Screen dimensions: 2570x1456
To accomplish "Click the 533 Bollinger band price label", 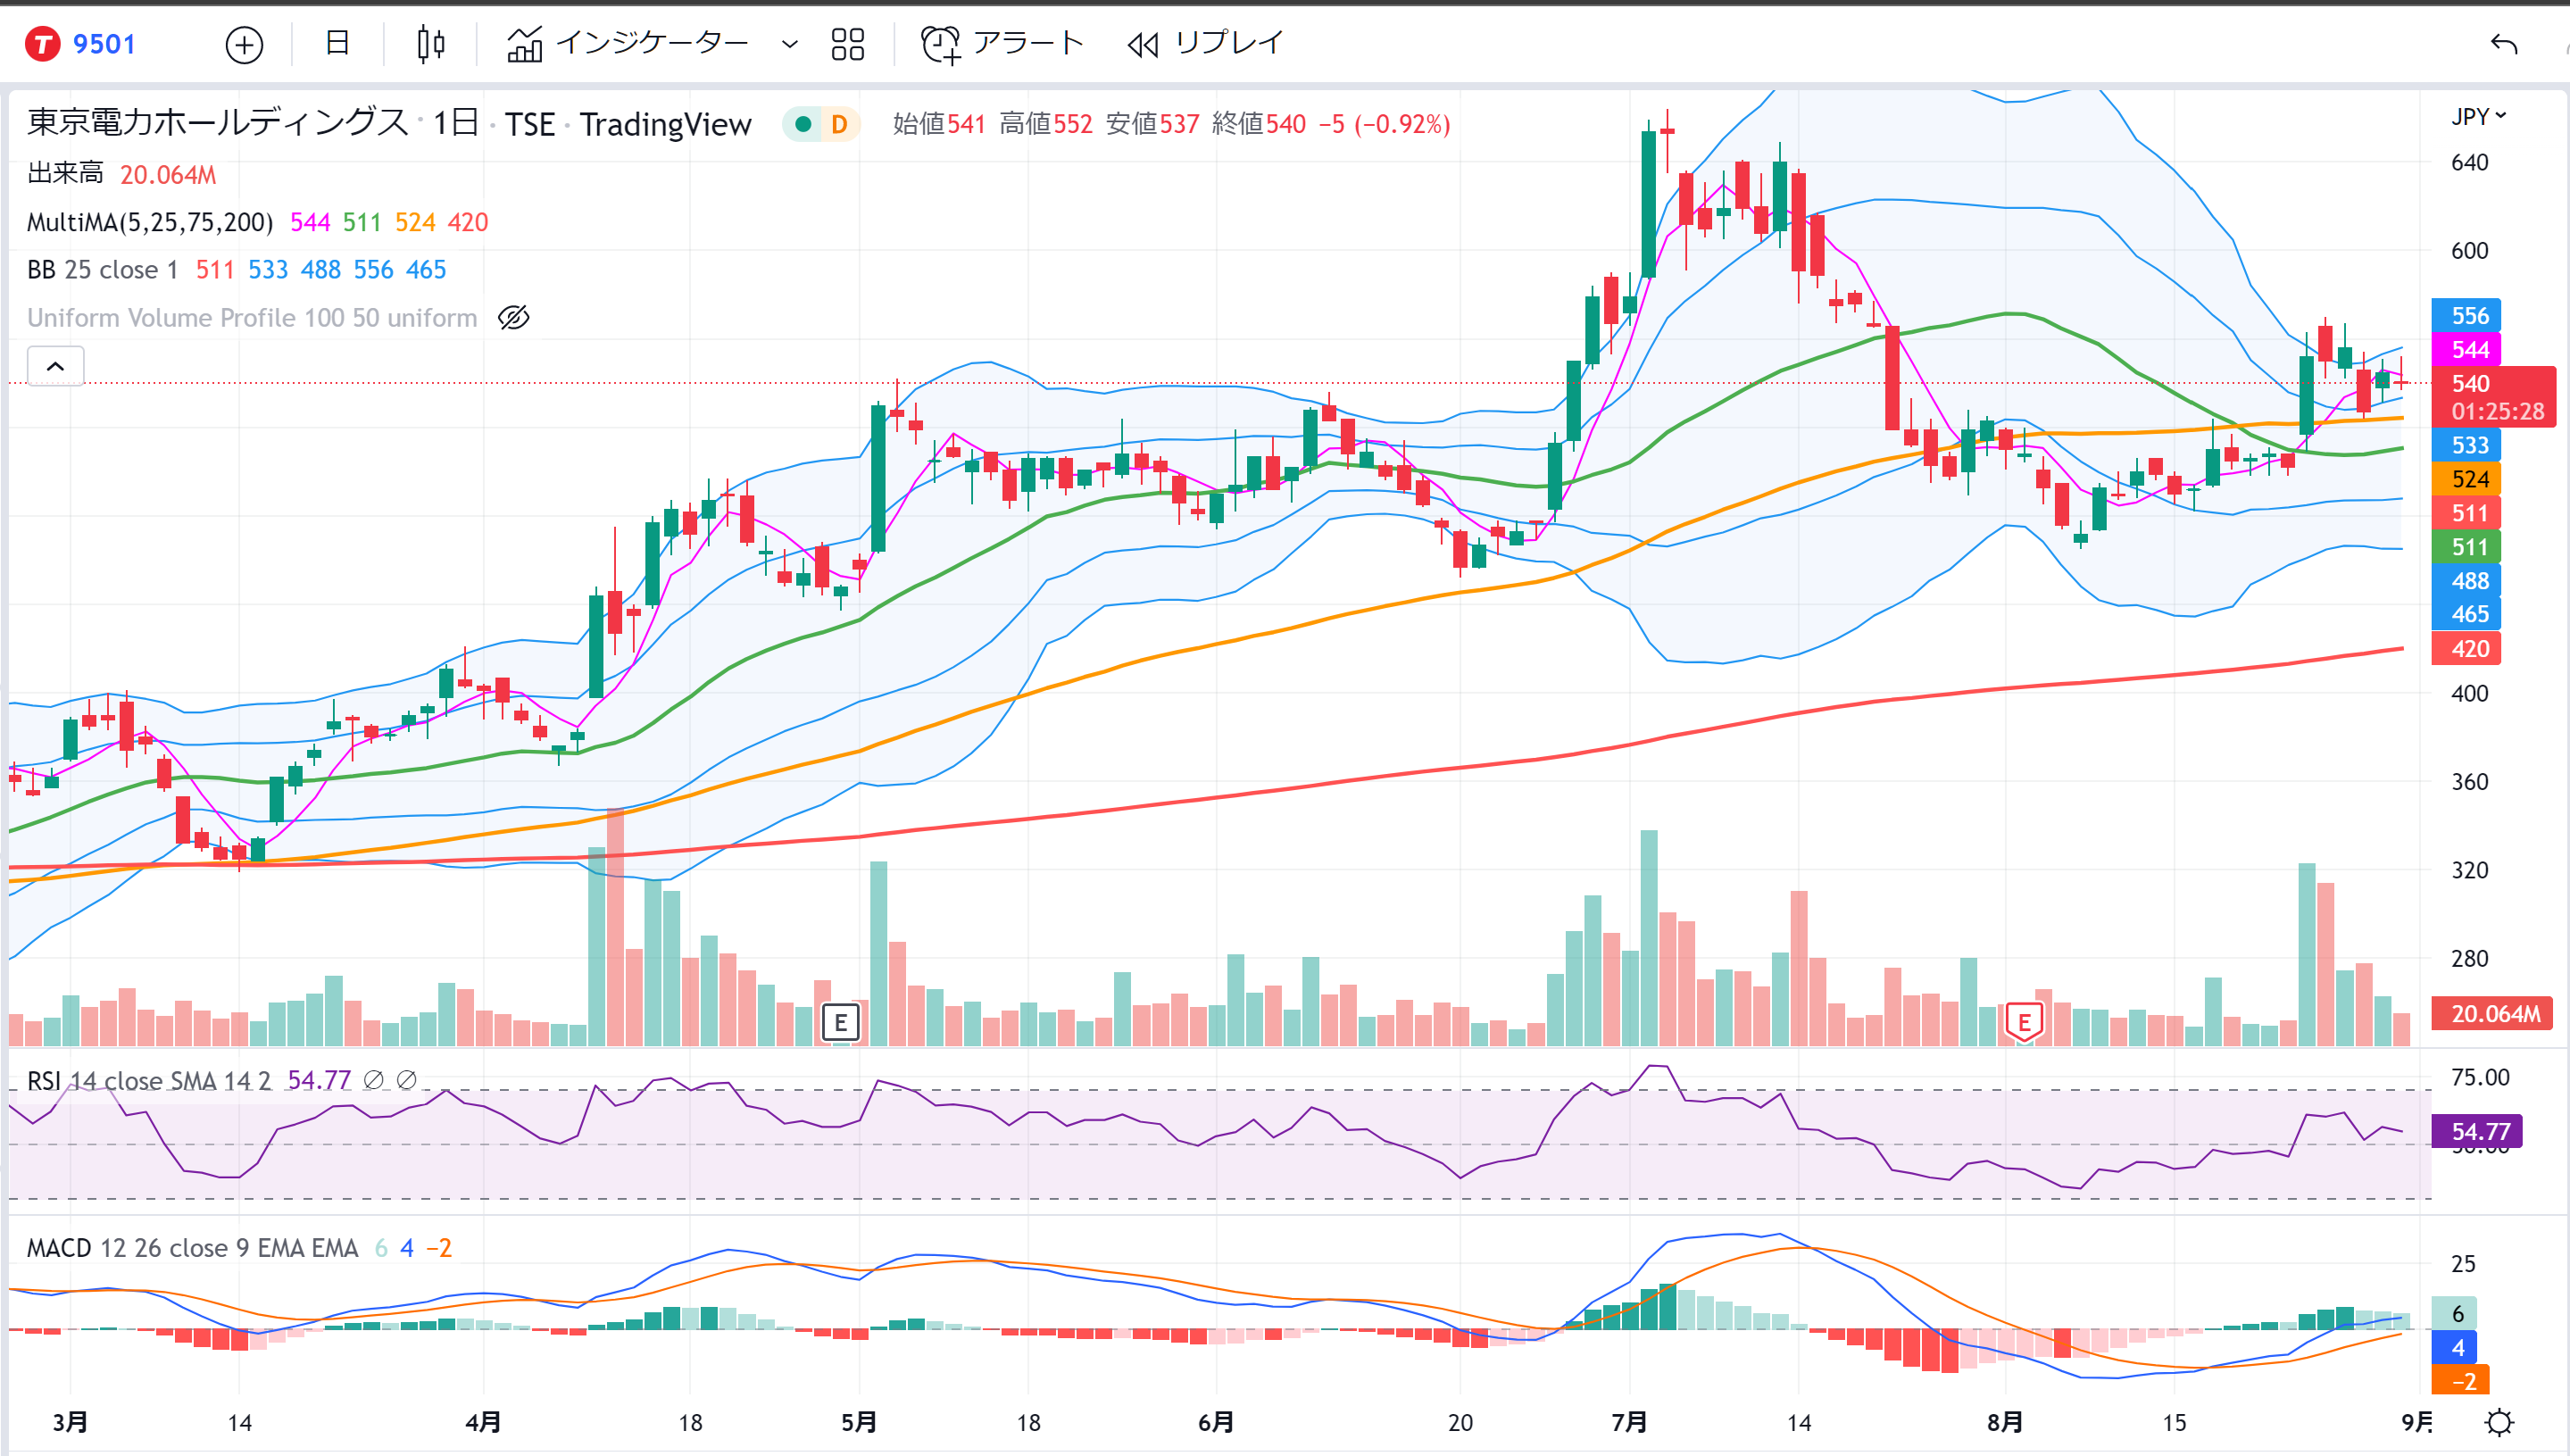I will 2466,445.
